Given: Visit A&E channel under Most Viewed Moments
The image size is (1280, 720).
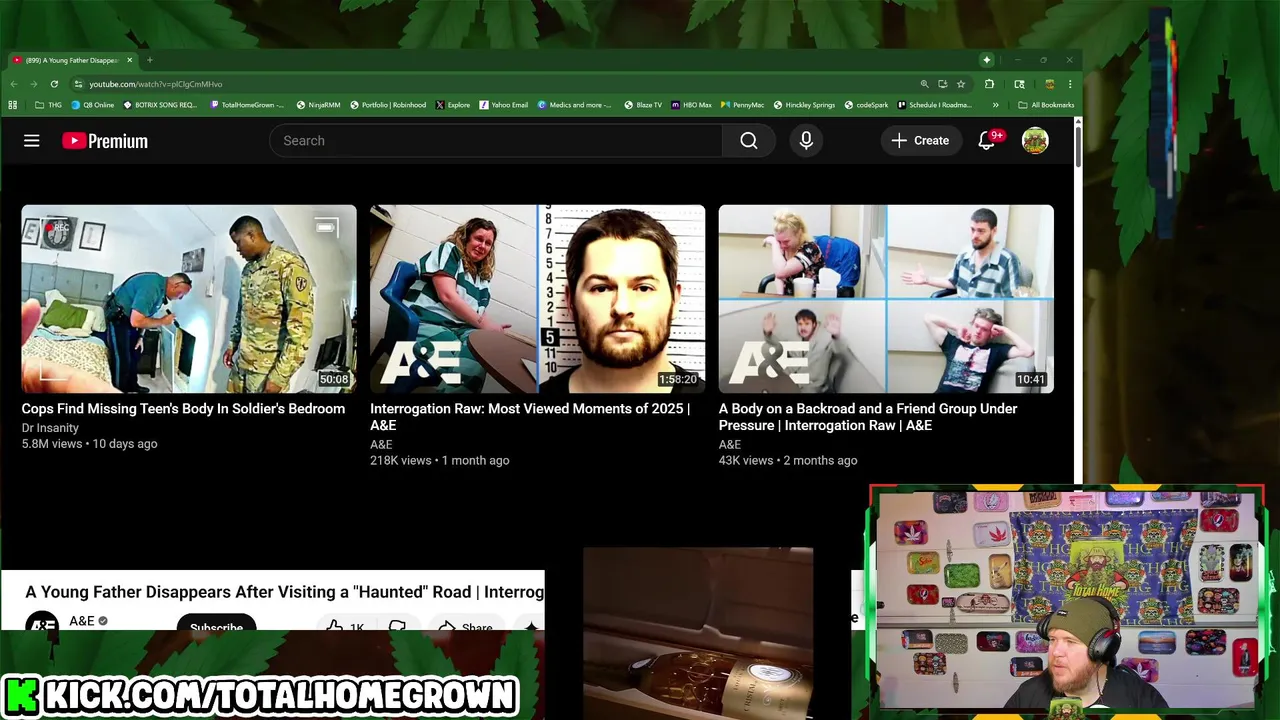Looking at the screenshot, I should pyautogui.click(x=381, y=444).
